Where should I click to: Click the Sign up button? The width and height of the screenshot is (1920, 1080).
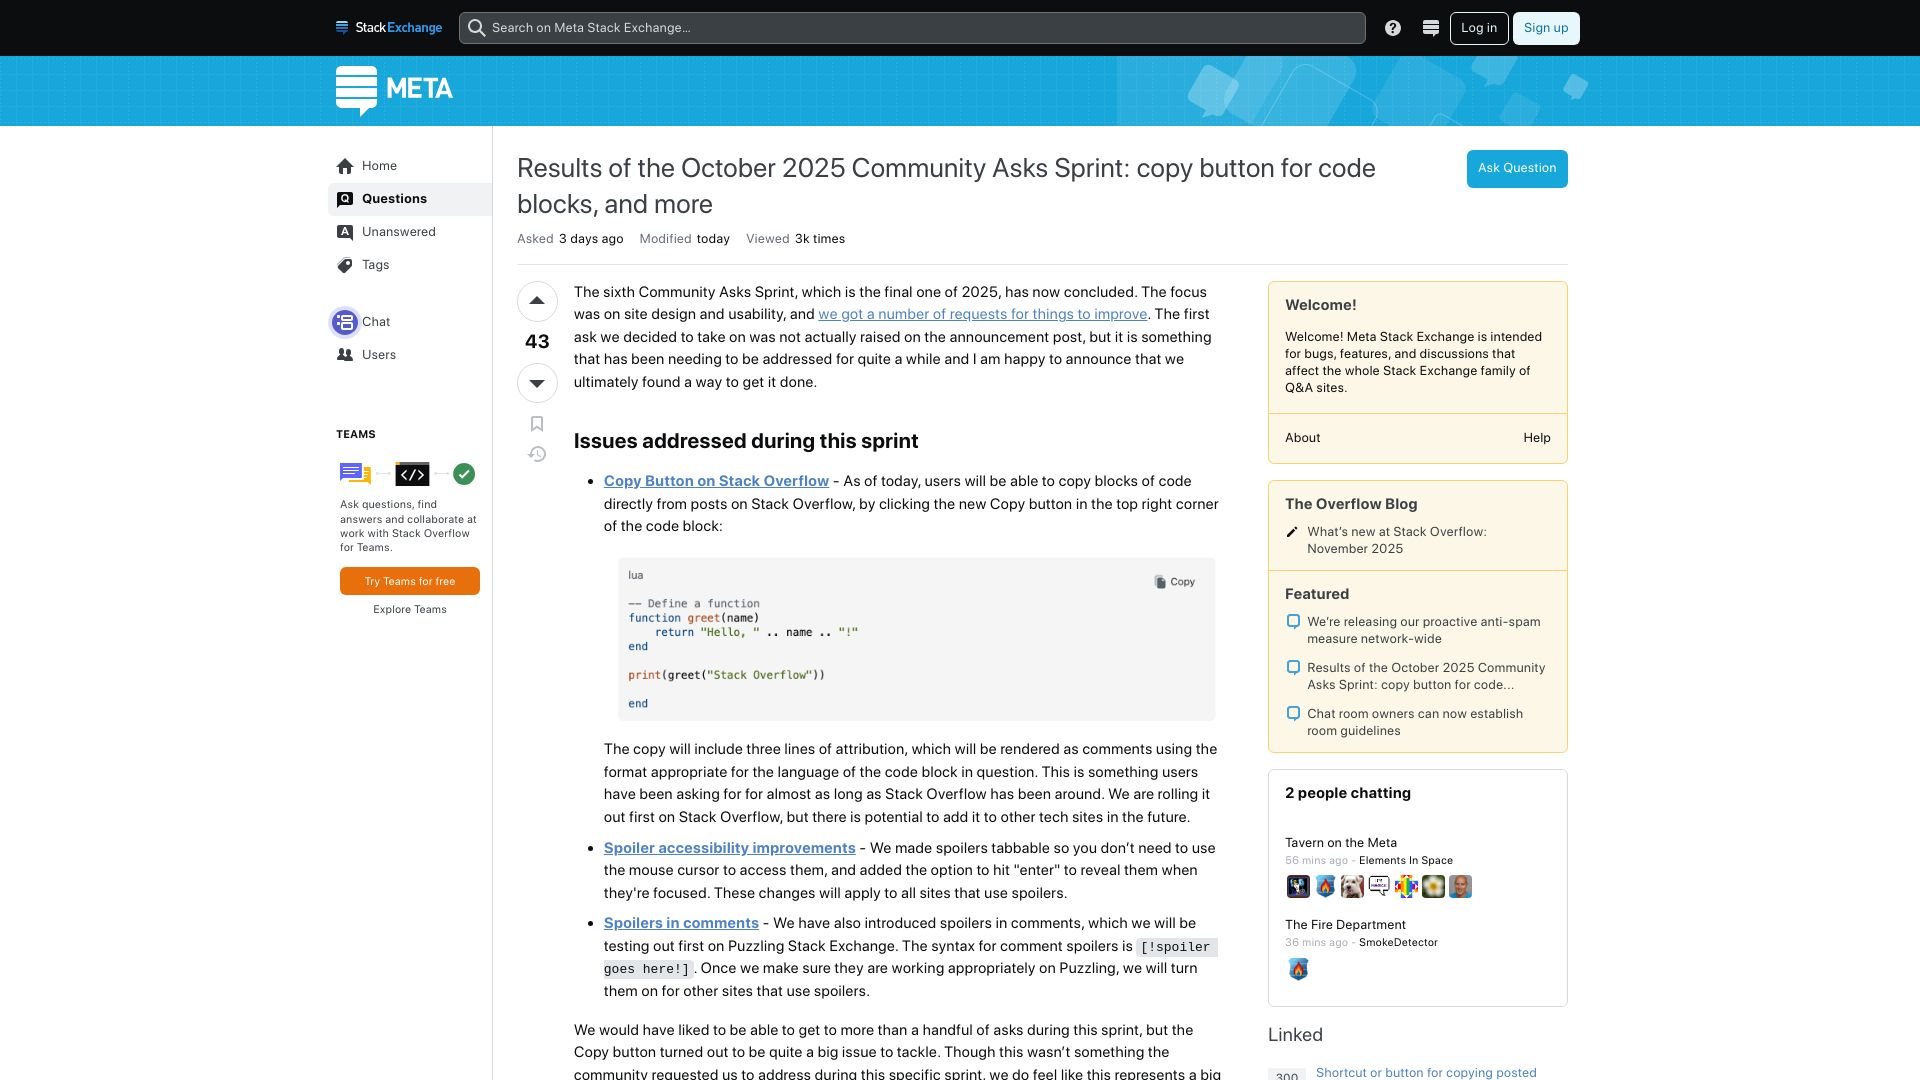click(1546, 28)
